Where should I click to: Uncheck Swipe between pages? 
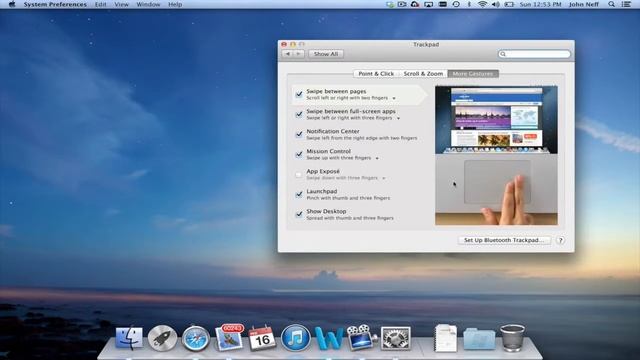299,94
